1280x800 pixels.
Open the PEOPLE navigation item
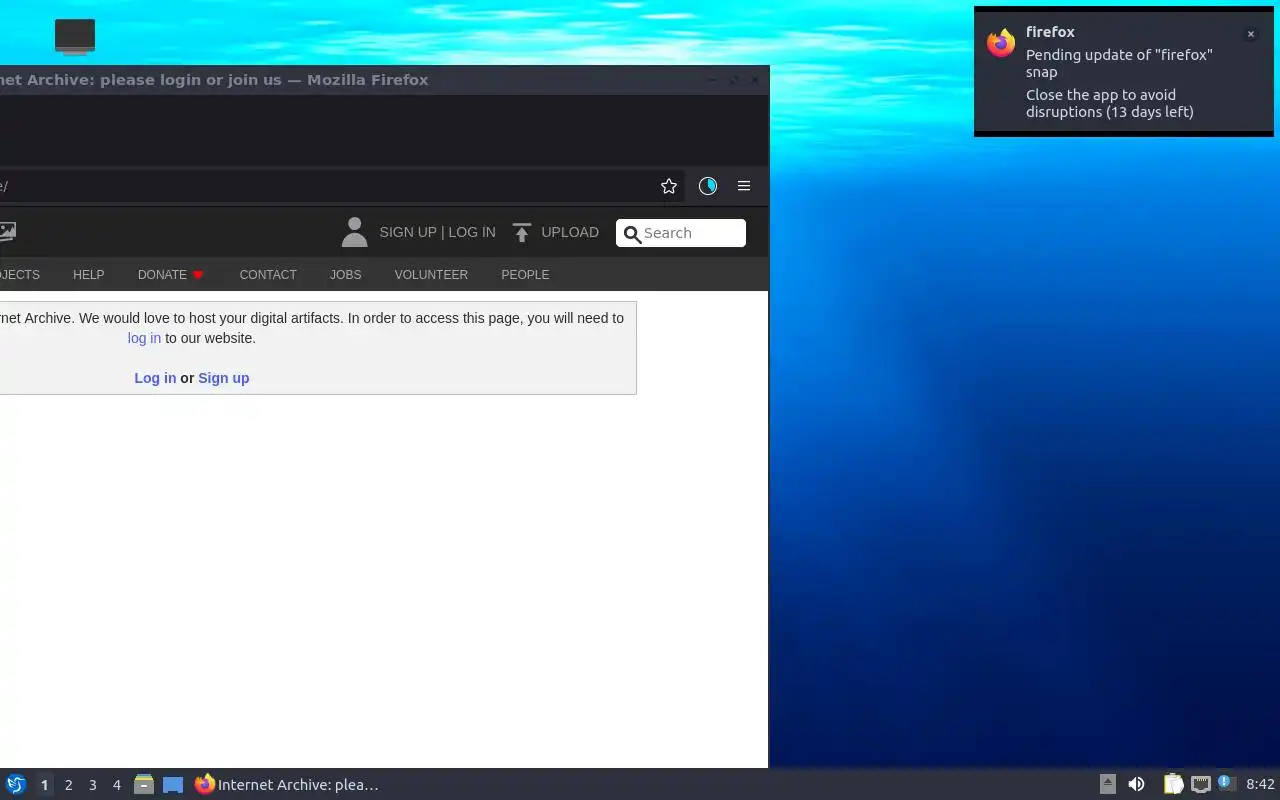(525, 275)
